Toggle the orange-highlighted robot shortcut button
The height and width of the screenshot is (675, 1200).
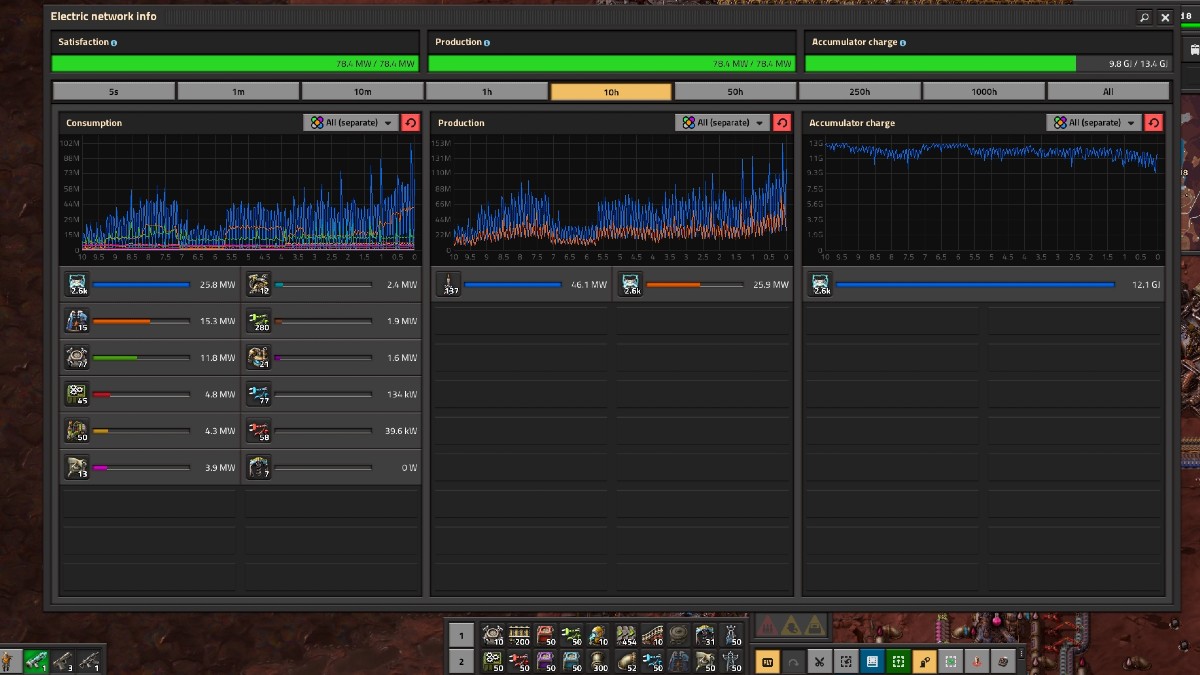[924, 661]
